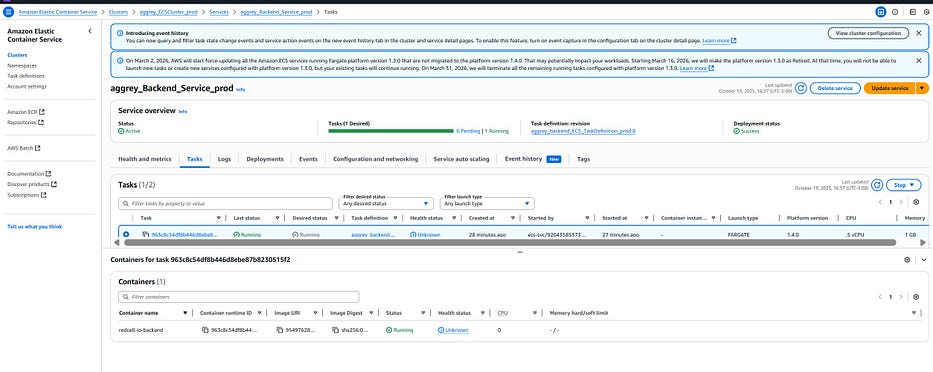Image resolution: width=933 pixels, height=372 pixels.
Task: Open Filter desired status dropdown
Action: [x=386, y=203]
